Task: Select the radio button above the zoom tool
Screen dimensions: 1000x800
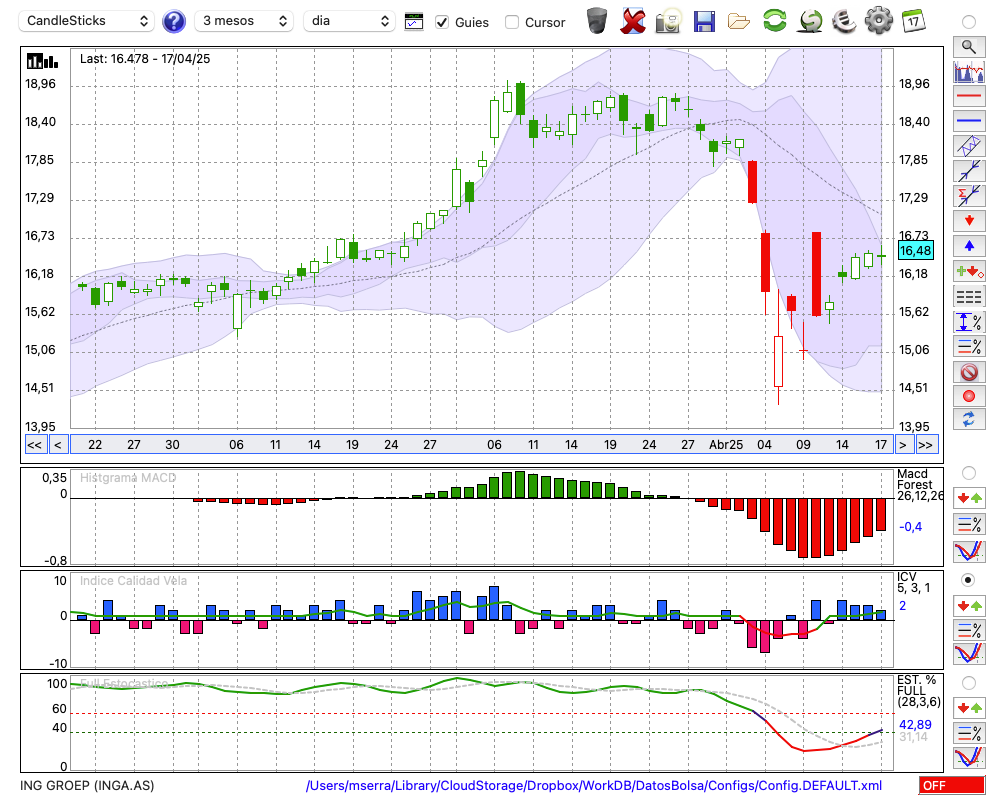Action: [x=969, y=22]
